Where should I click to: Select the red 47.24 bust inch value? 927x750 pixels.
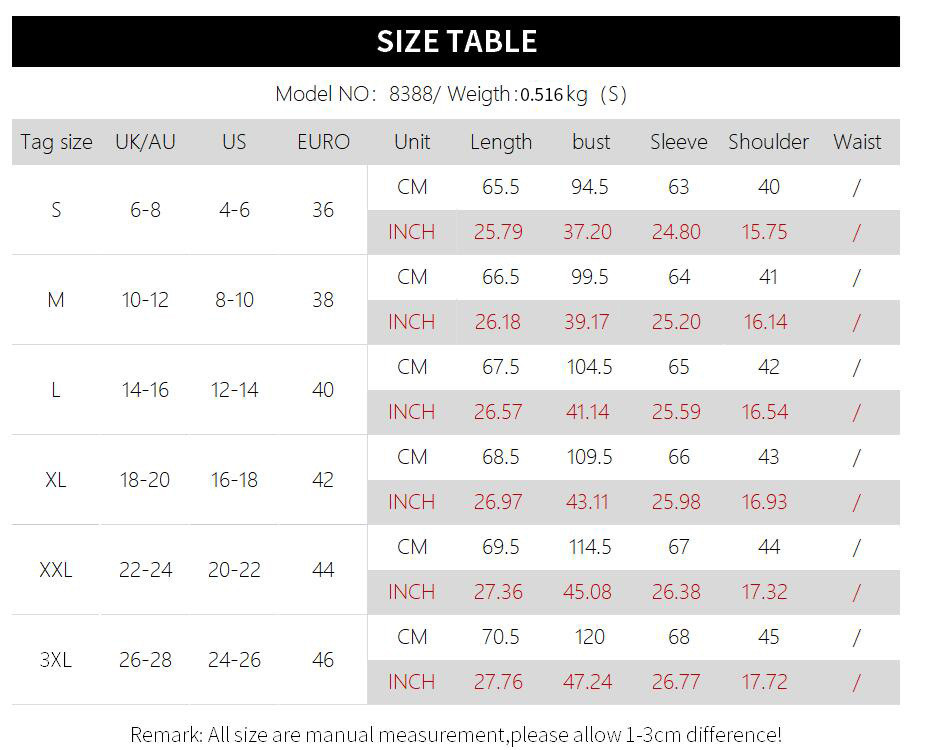pyautogui.click(x=588, y=682)
